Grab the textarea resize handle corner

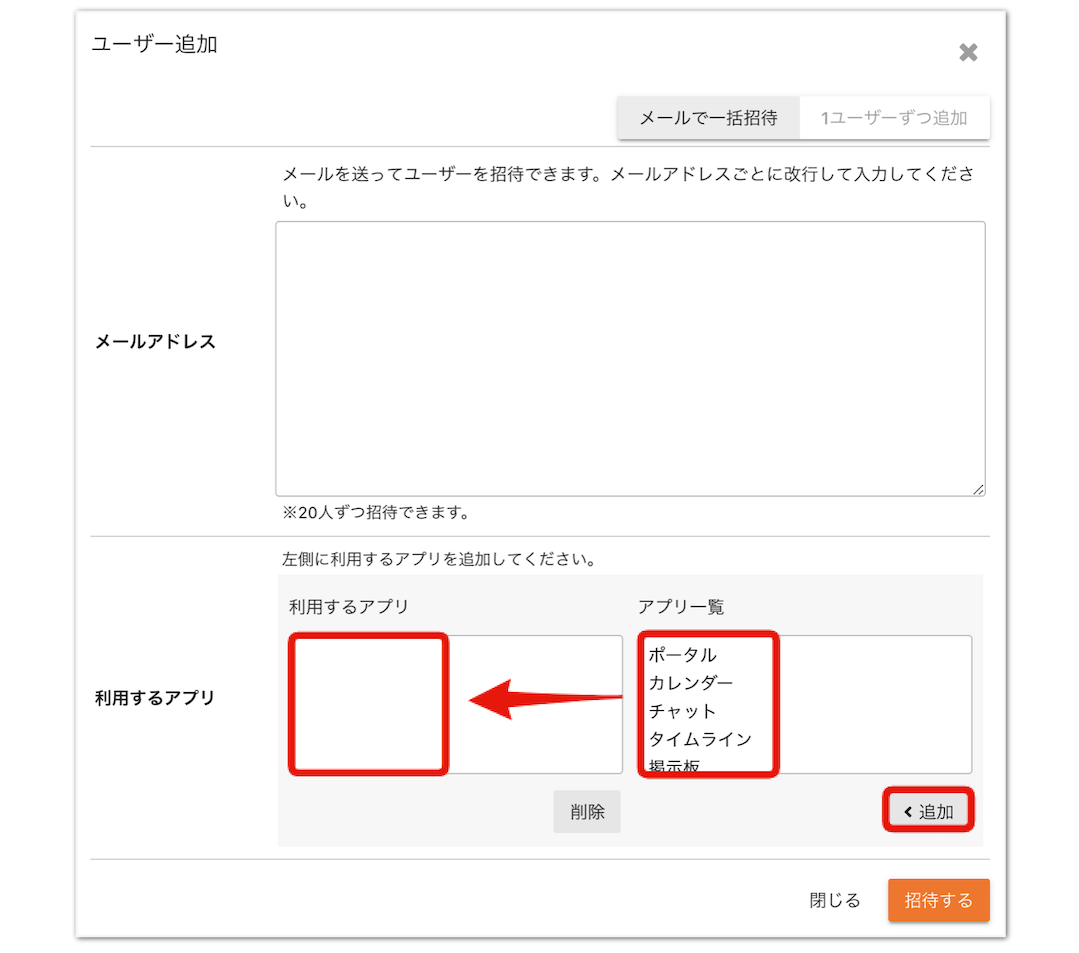click(979, 489)
